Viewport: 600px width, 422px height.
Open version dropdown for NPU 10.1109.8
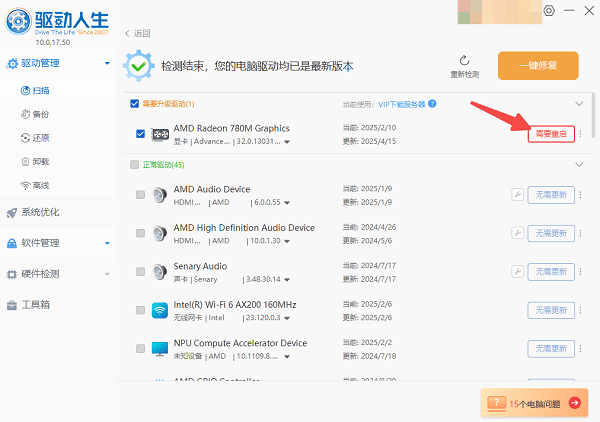tap(287, 357)
